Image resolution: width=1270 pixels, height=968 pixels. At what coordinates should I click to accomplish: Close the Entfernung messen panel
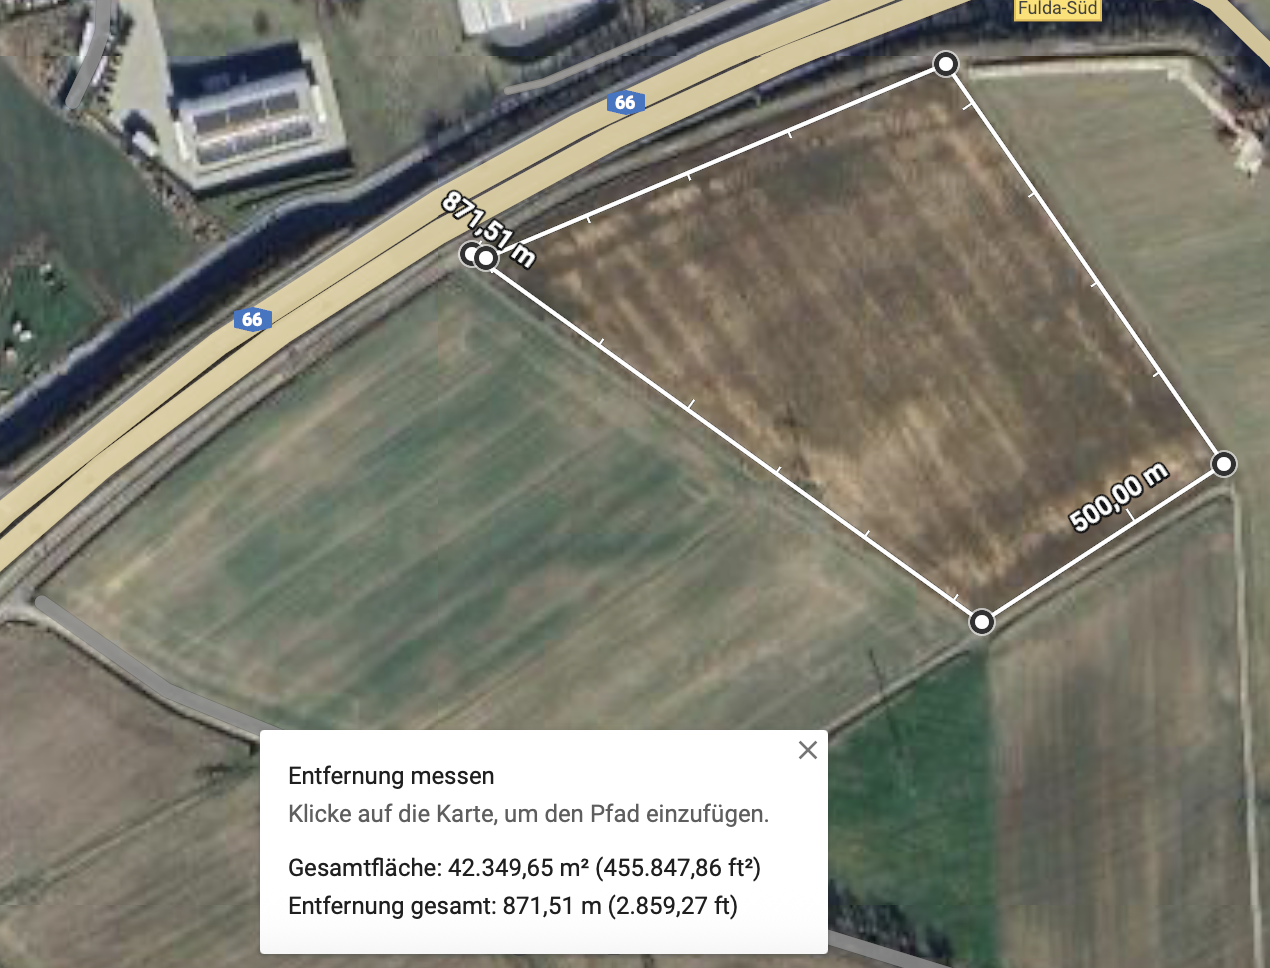808,750
